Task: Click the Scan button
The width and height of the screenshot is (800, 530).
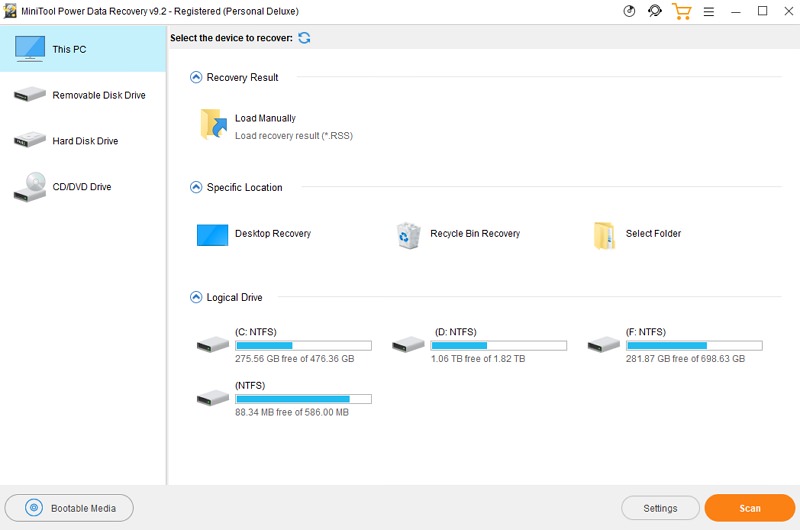Action: tap(749, 508)
